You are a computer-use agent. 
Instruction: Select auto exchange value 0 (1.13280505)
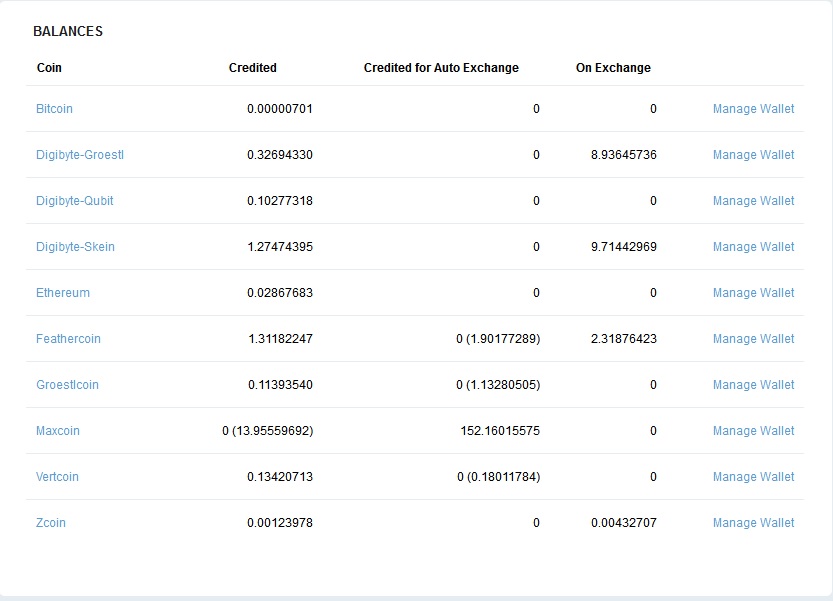click(x=498, y=385)
